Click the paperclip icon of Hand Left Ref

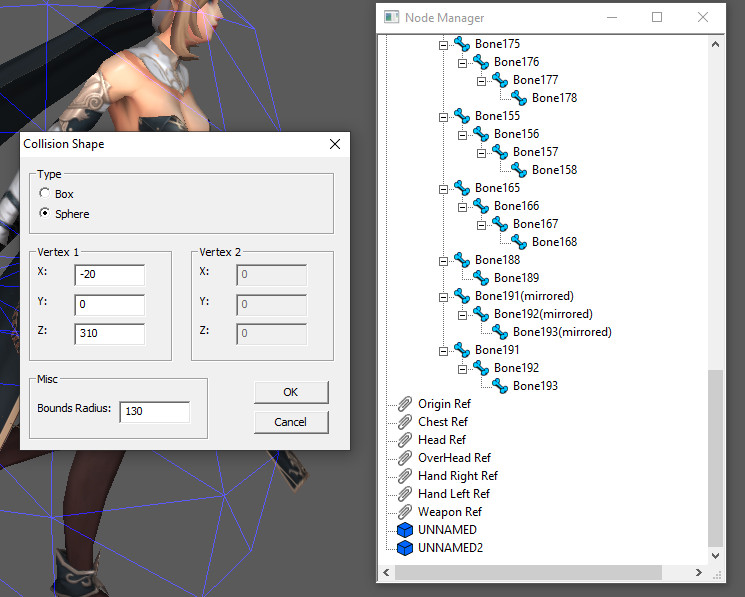405,494
